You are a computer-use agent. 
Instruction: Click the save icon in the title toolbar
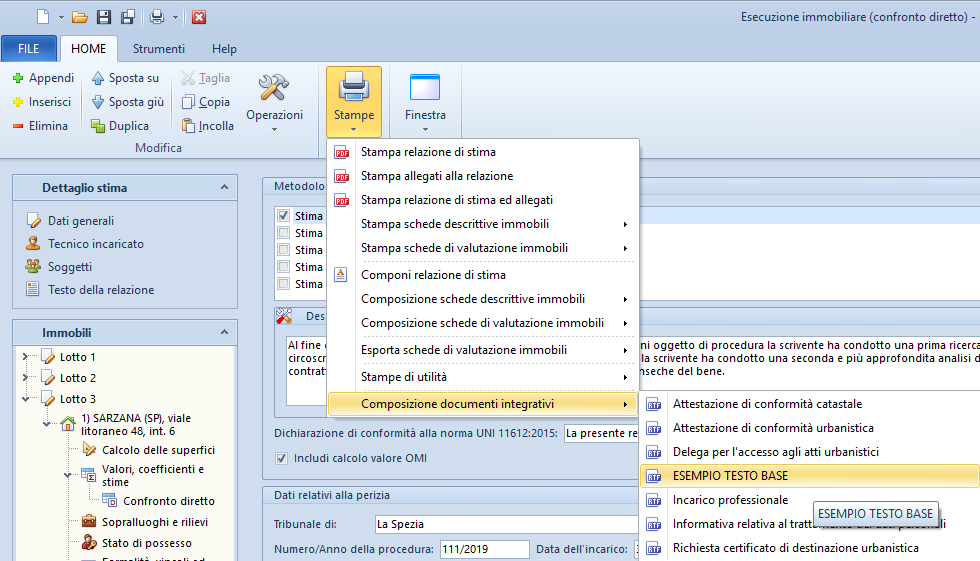[x=105, y=17]
